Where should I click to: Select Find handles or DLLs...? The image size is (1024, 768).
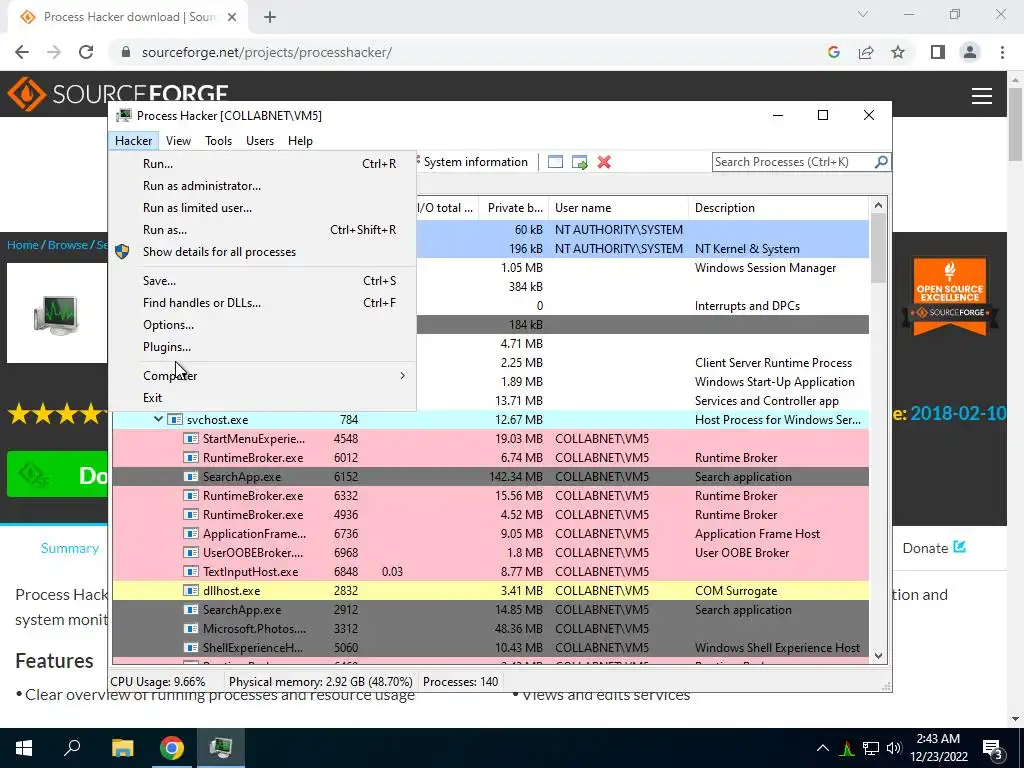[263, 302]
